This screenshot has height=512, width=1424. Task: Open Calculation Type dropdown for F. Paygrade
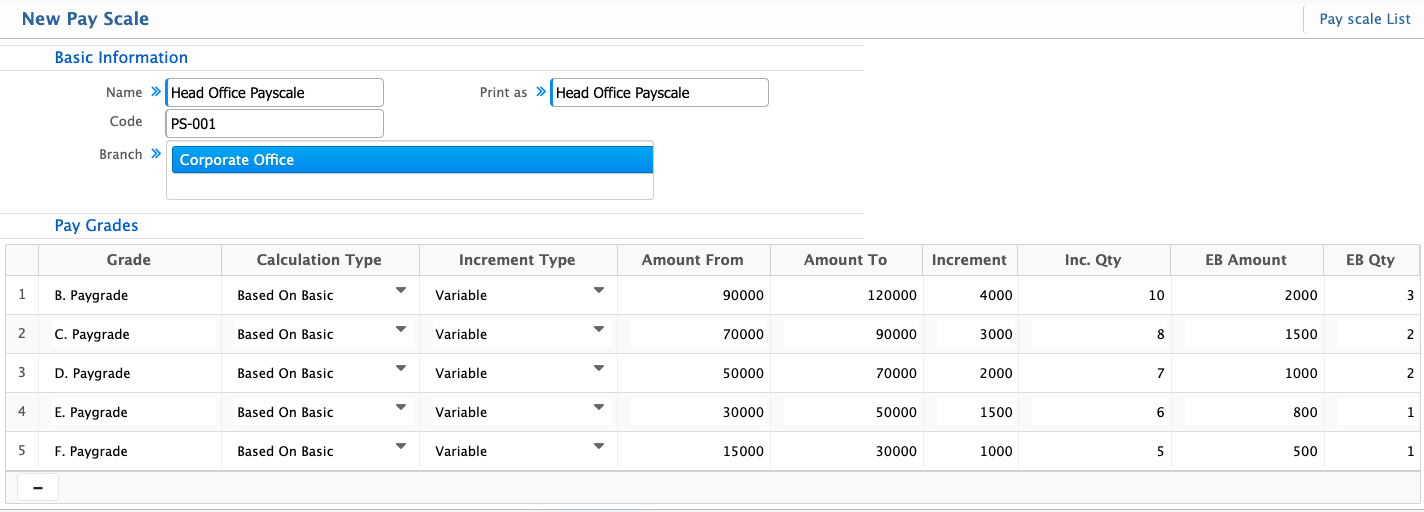pyautogui.click(x=401, y=446)
